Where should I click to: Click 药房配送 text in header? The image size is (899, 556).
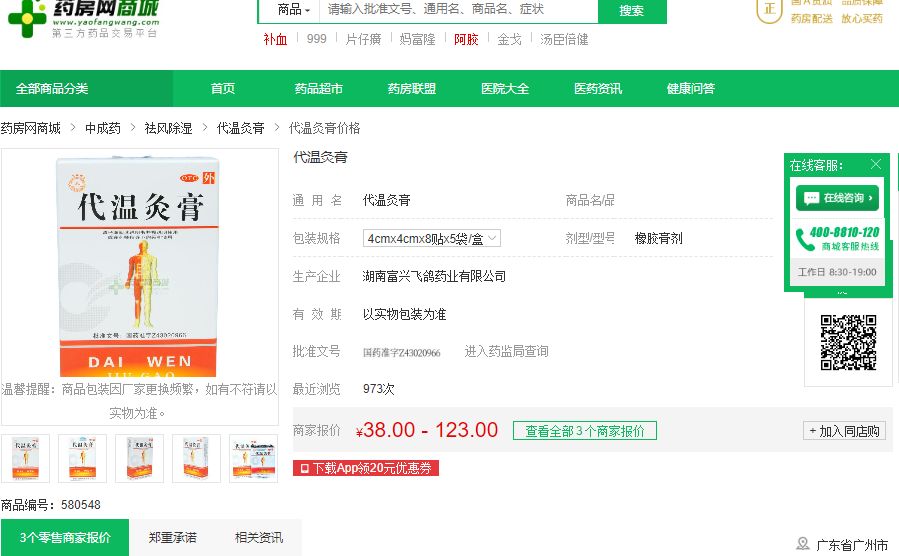[811, 19]
